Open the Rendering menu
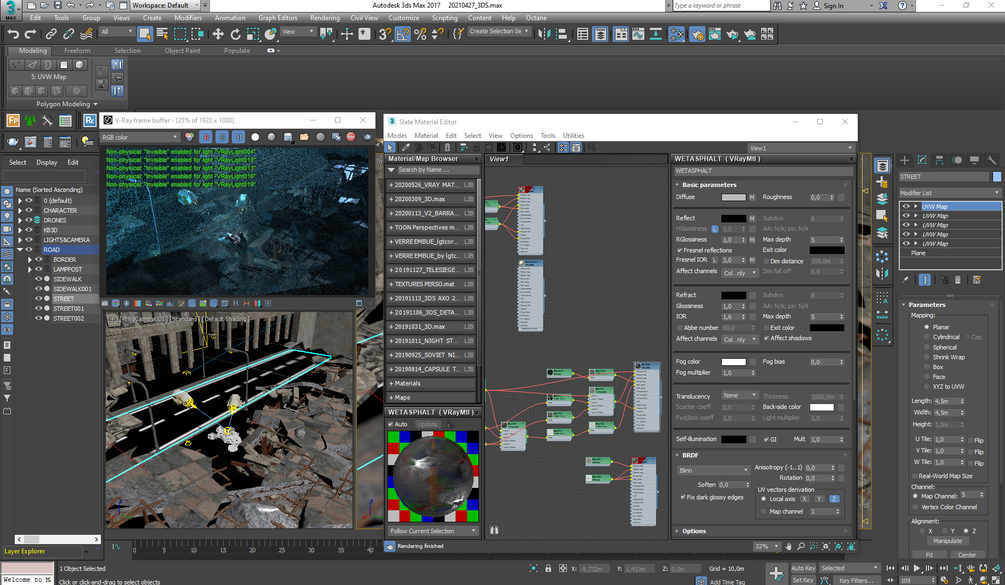The image size is (1005, 585). pos(324,18)
